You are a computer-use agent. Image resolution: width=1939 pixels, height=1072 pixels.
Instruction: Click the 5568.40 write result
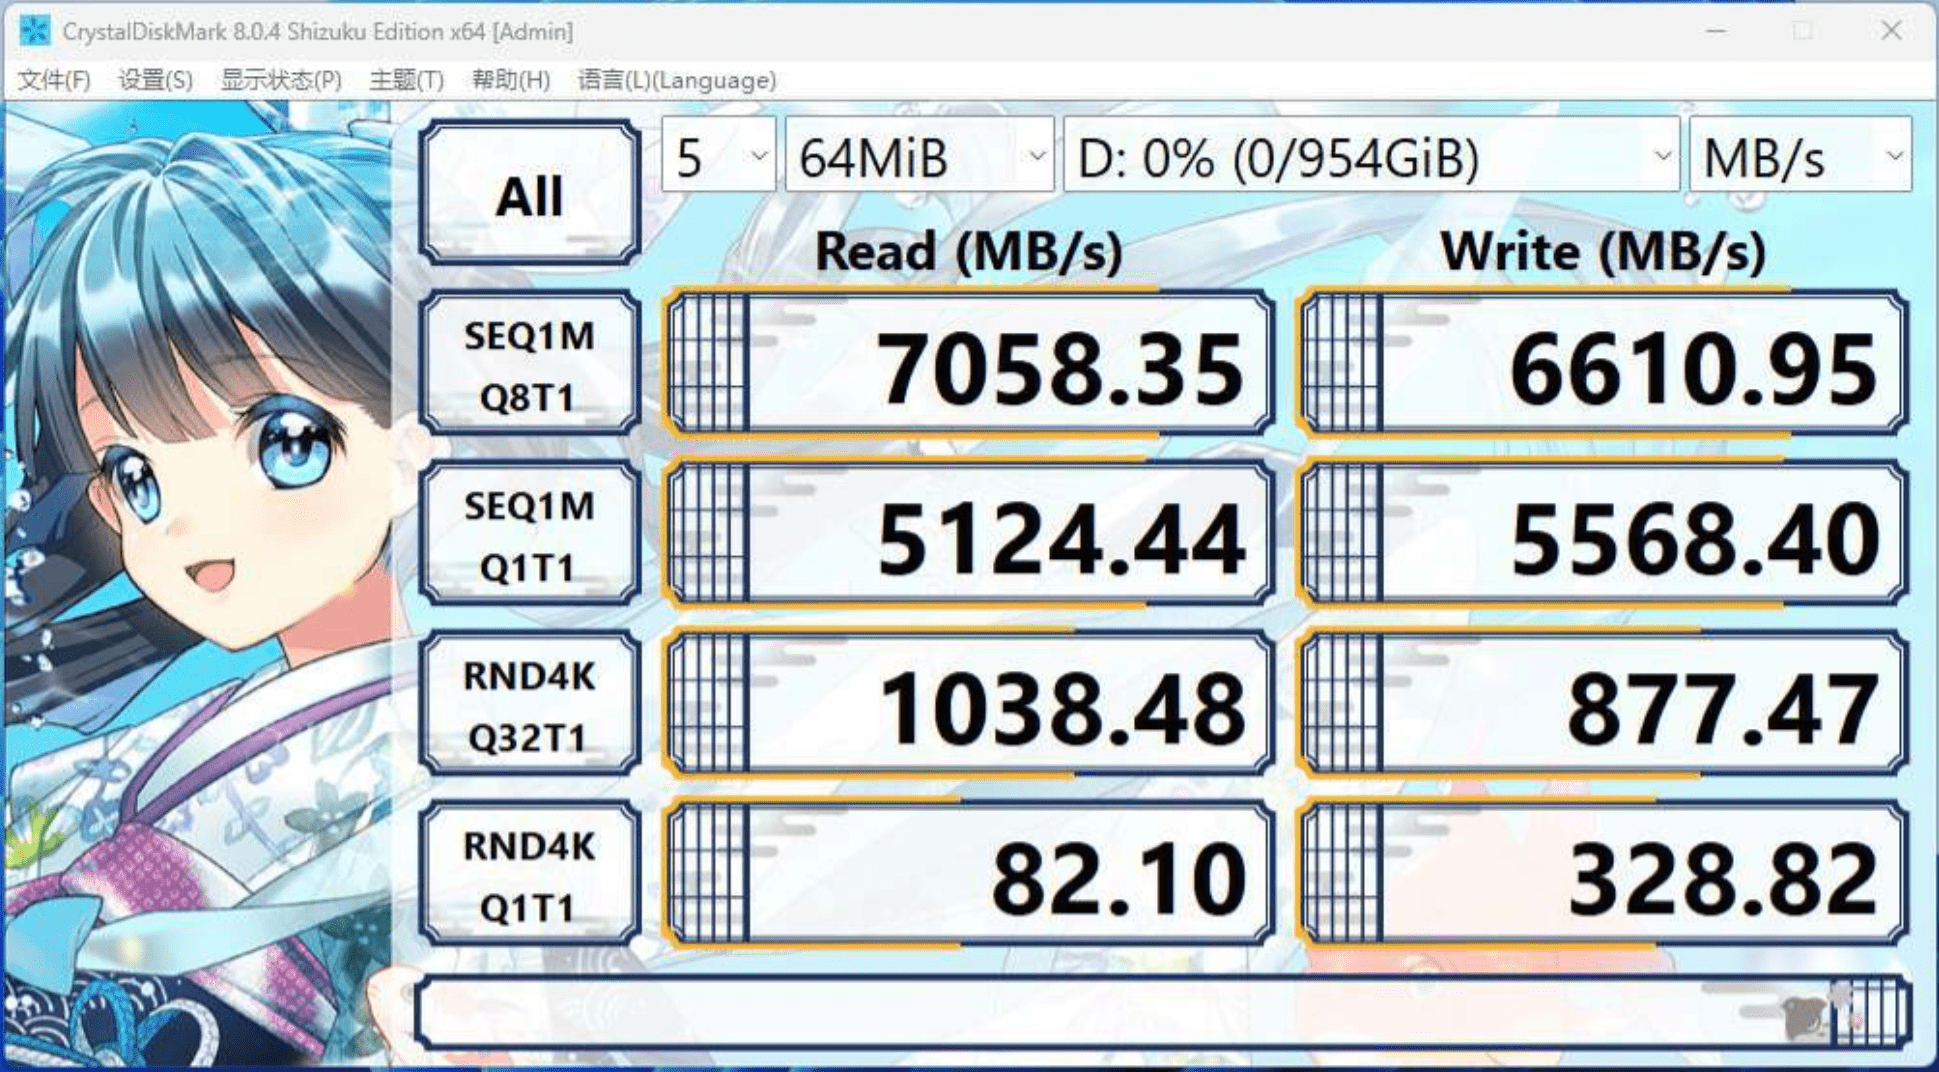[1602, 534]
